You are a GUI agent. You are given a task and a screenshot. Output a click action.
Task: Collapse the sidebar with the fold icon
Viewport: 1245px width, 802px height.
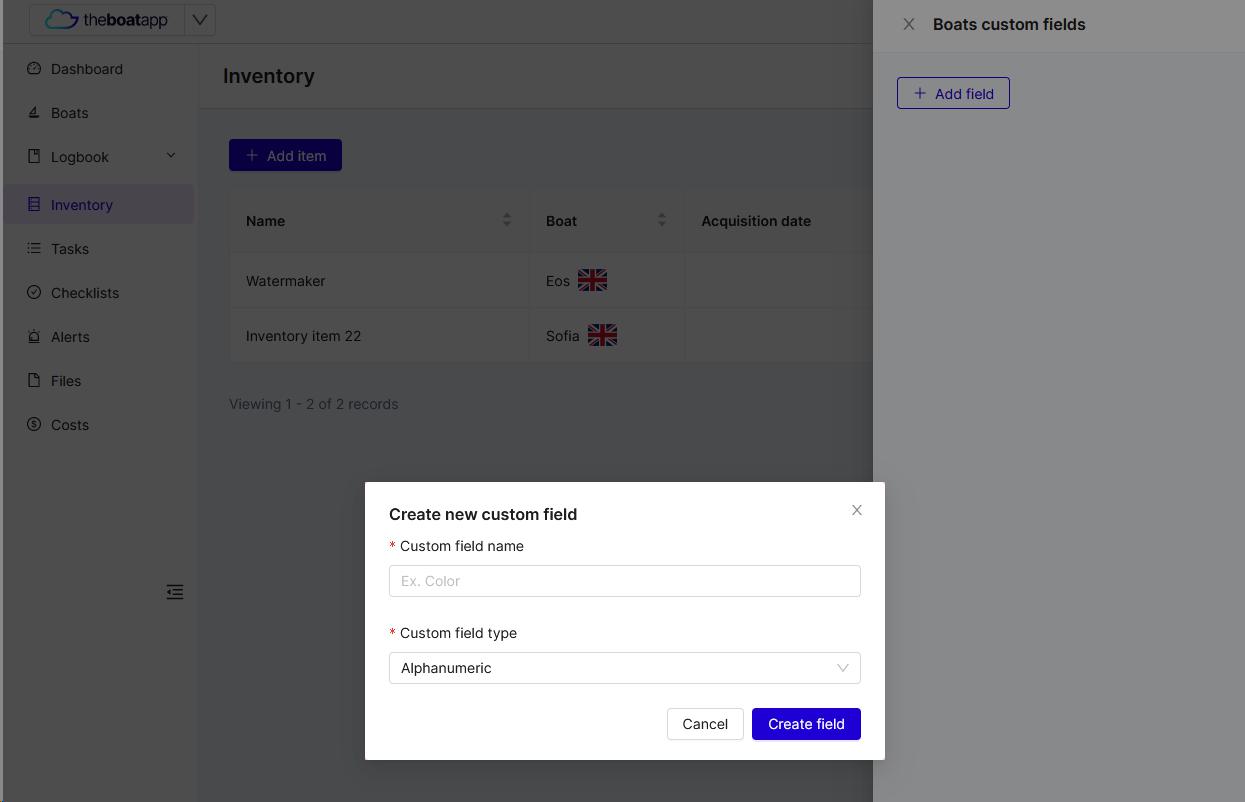[175, 592]
